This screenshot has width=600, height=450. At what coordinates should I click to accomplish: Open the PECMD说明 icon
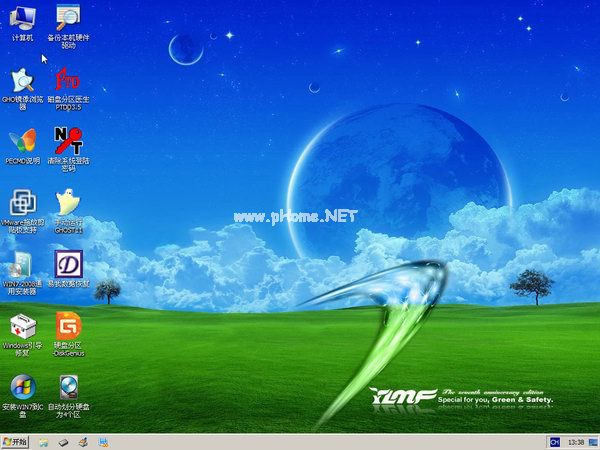[22, 141]
